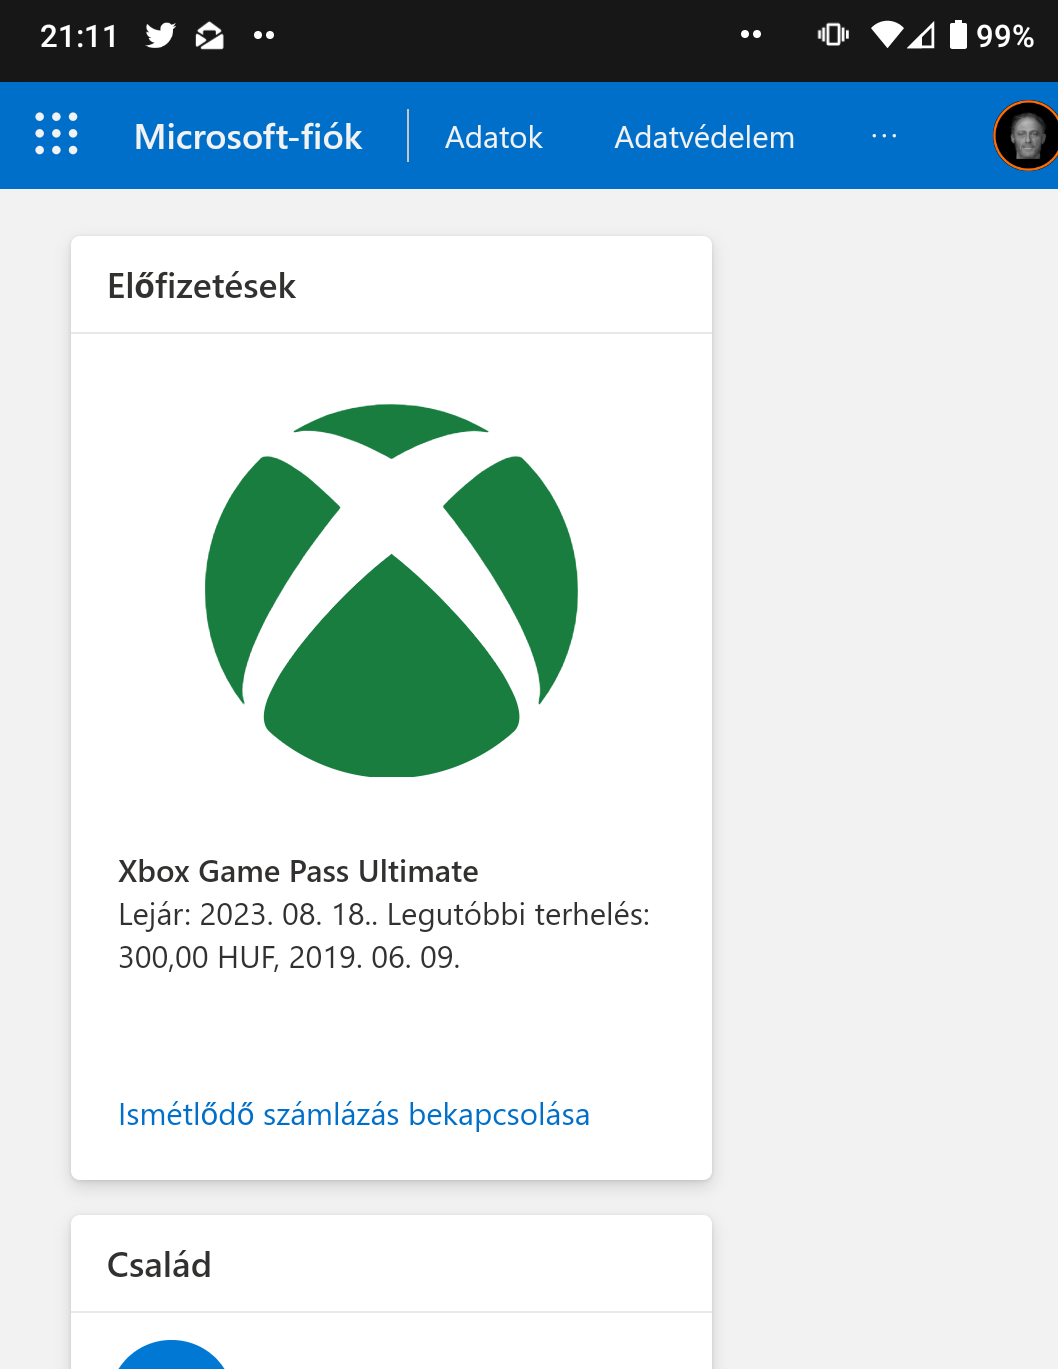1058x1369 pixels.
Task: Tap the 99% battery percentage
Action: (x=1005, y=36)
